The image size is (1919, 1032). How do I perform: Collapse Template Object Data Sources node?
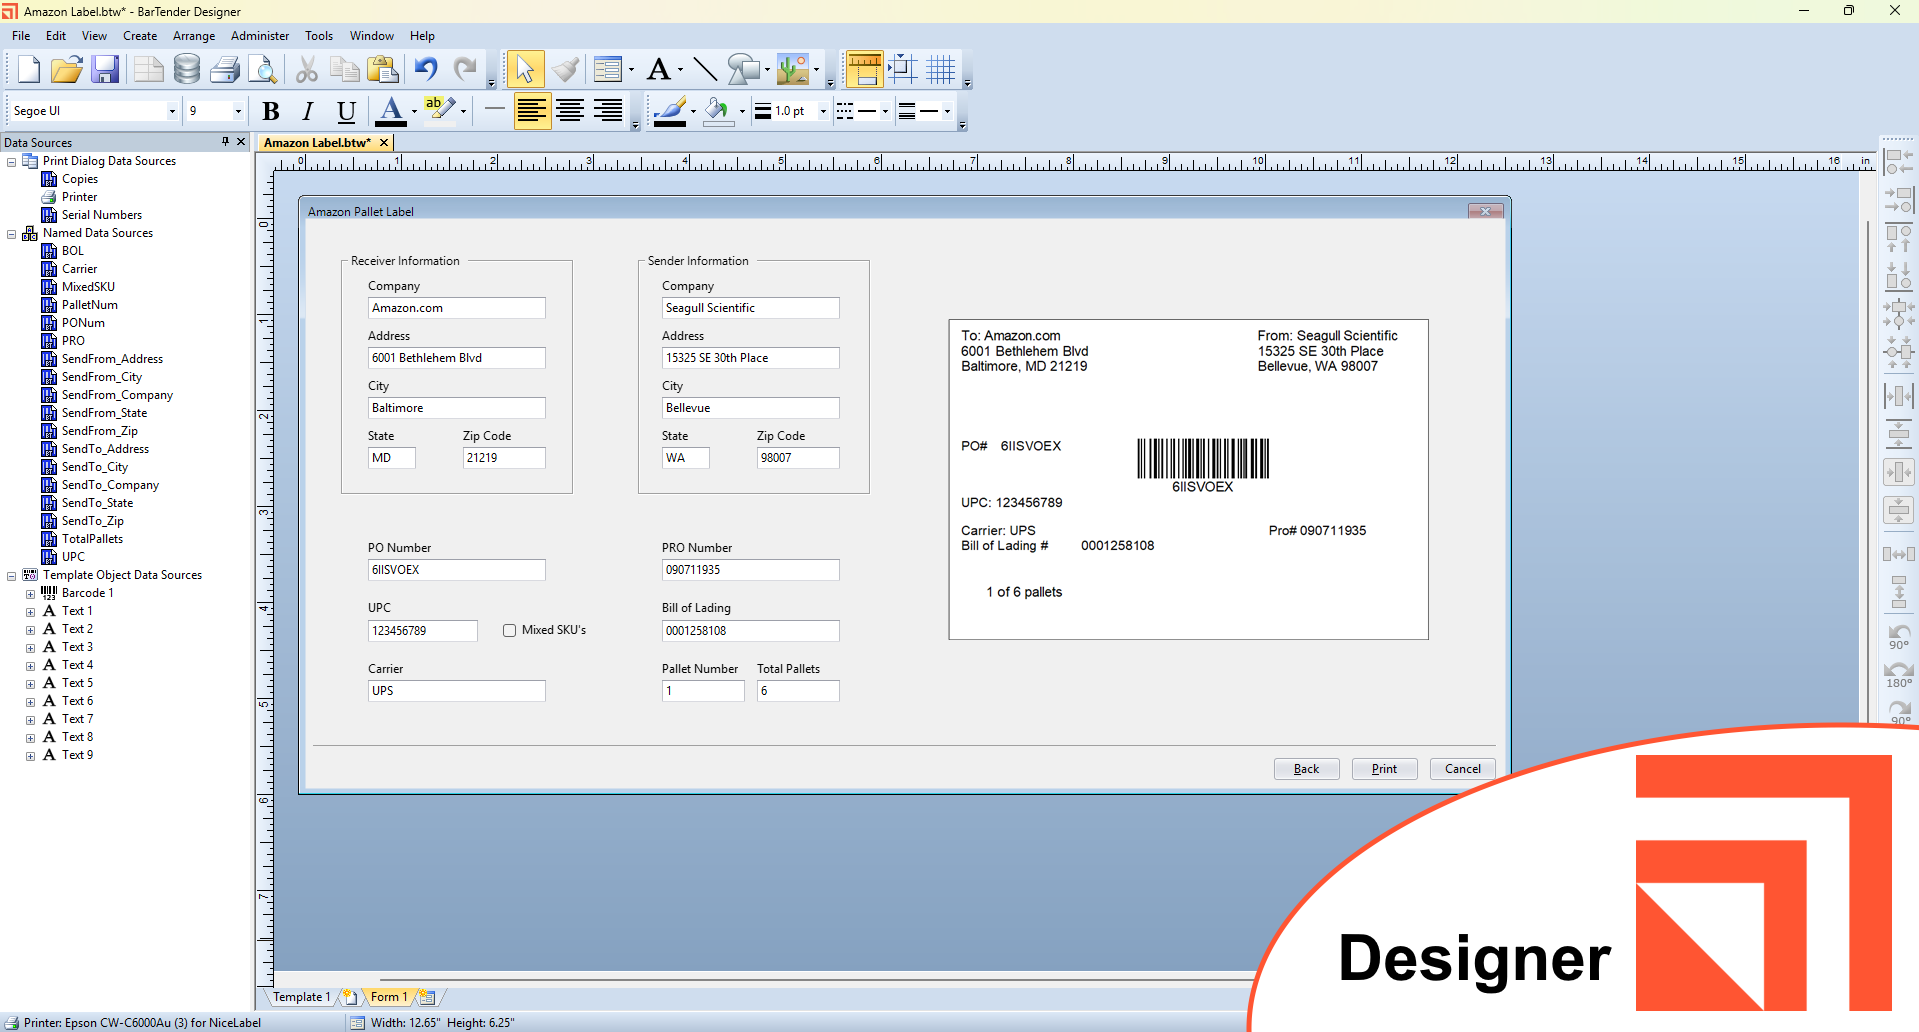point(12,576)
